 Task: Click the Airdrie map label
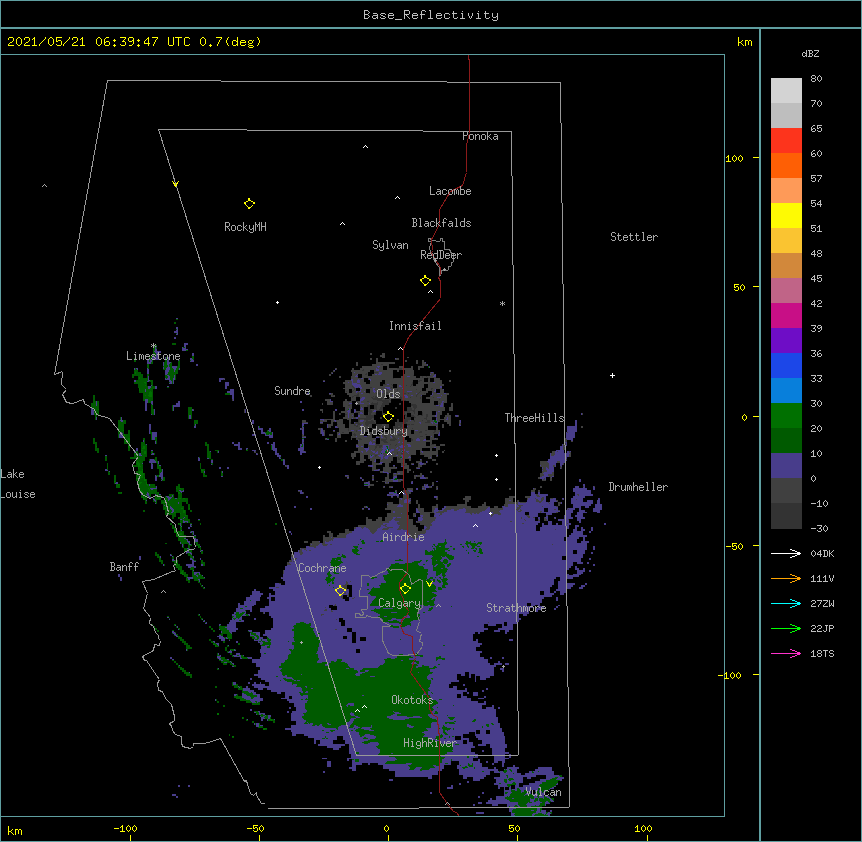click(x=403, y=537)
